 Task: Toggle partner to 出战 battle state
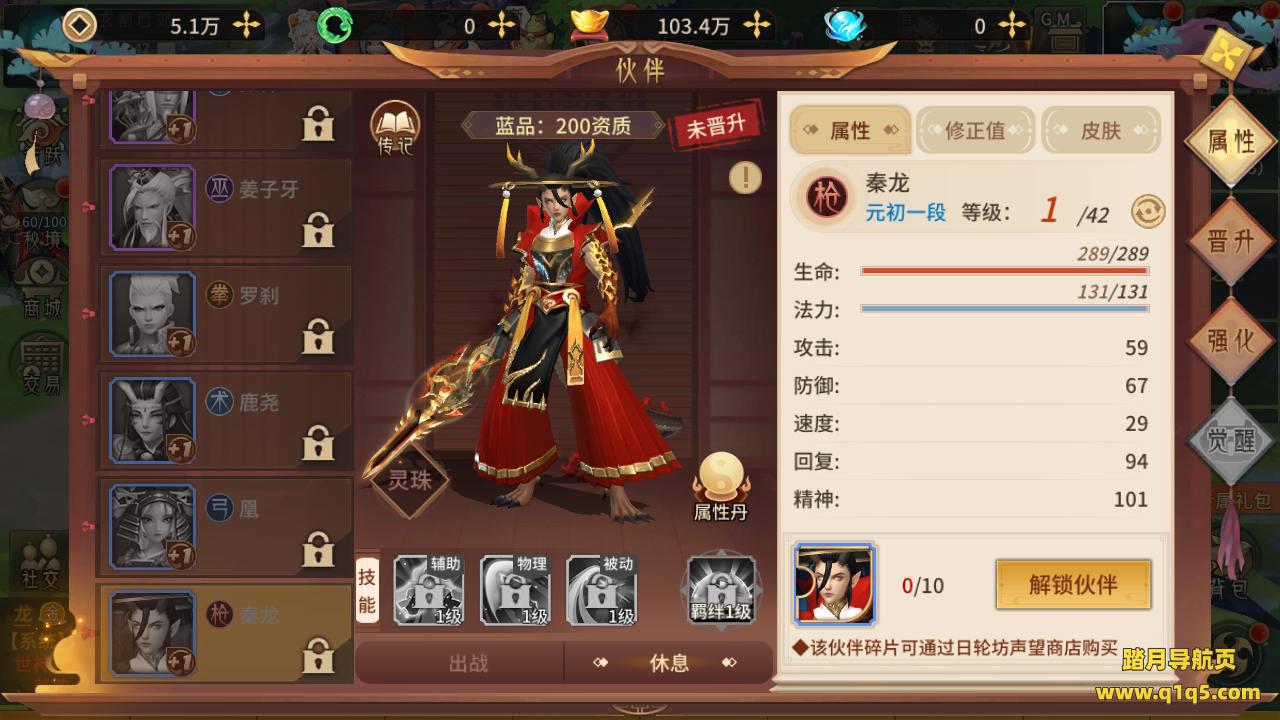click(467, 663)
